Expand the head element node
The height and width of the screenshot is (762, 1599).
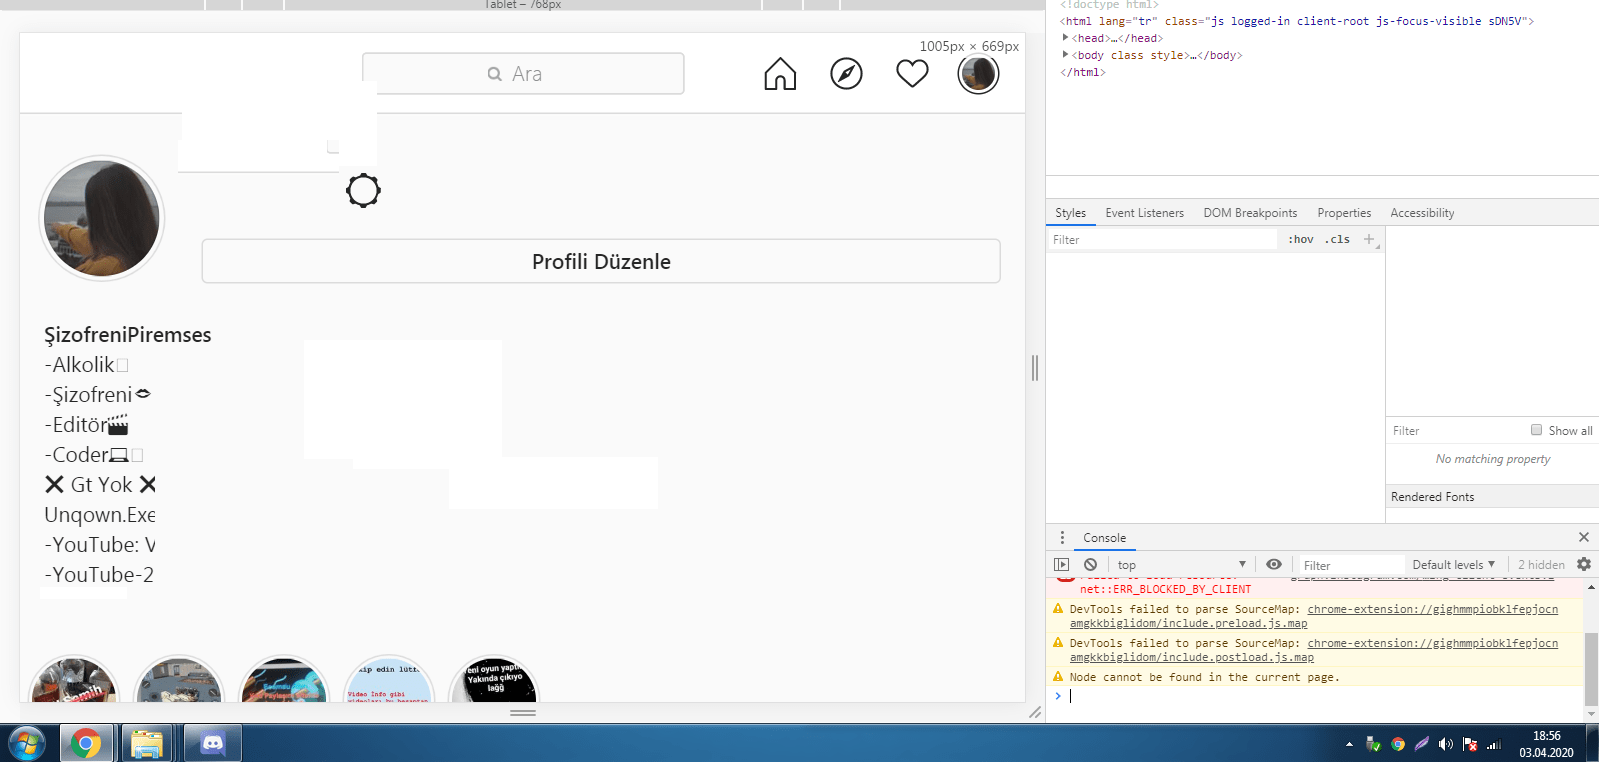point(1065,38)
